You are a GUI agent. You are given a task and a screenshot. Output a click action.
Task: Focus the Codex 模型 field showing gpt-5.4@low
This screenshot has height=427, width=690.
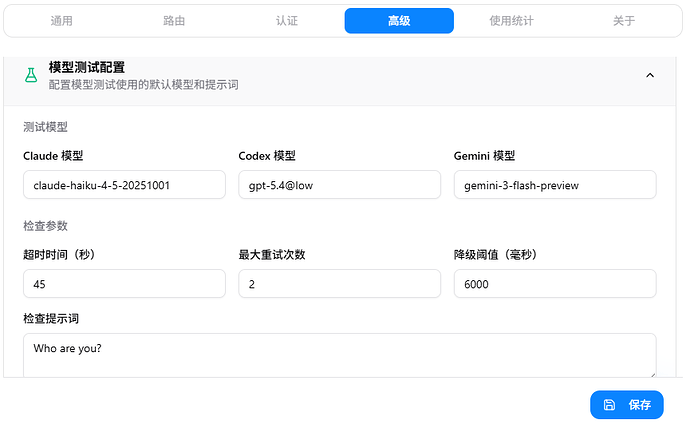339,185
